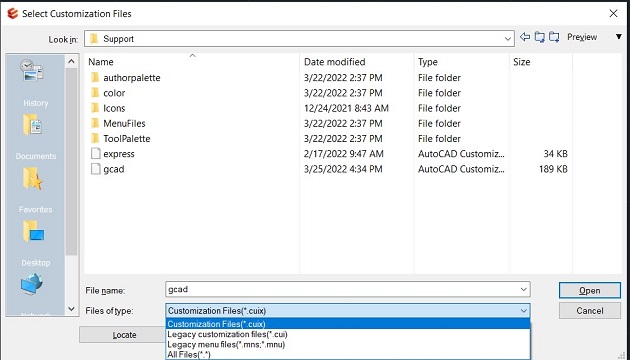Click the 12/24/2021 8:43 AM date cell
The width and height of the screenshot is (630, 360).
click(x=346, y=108)
